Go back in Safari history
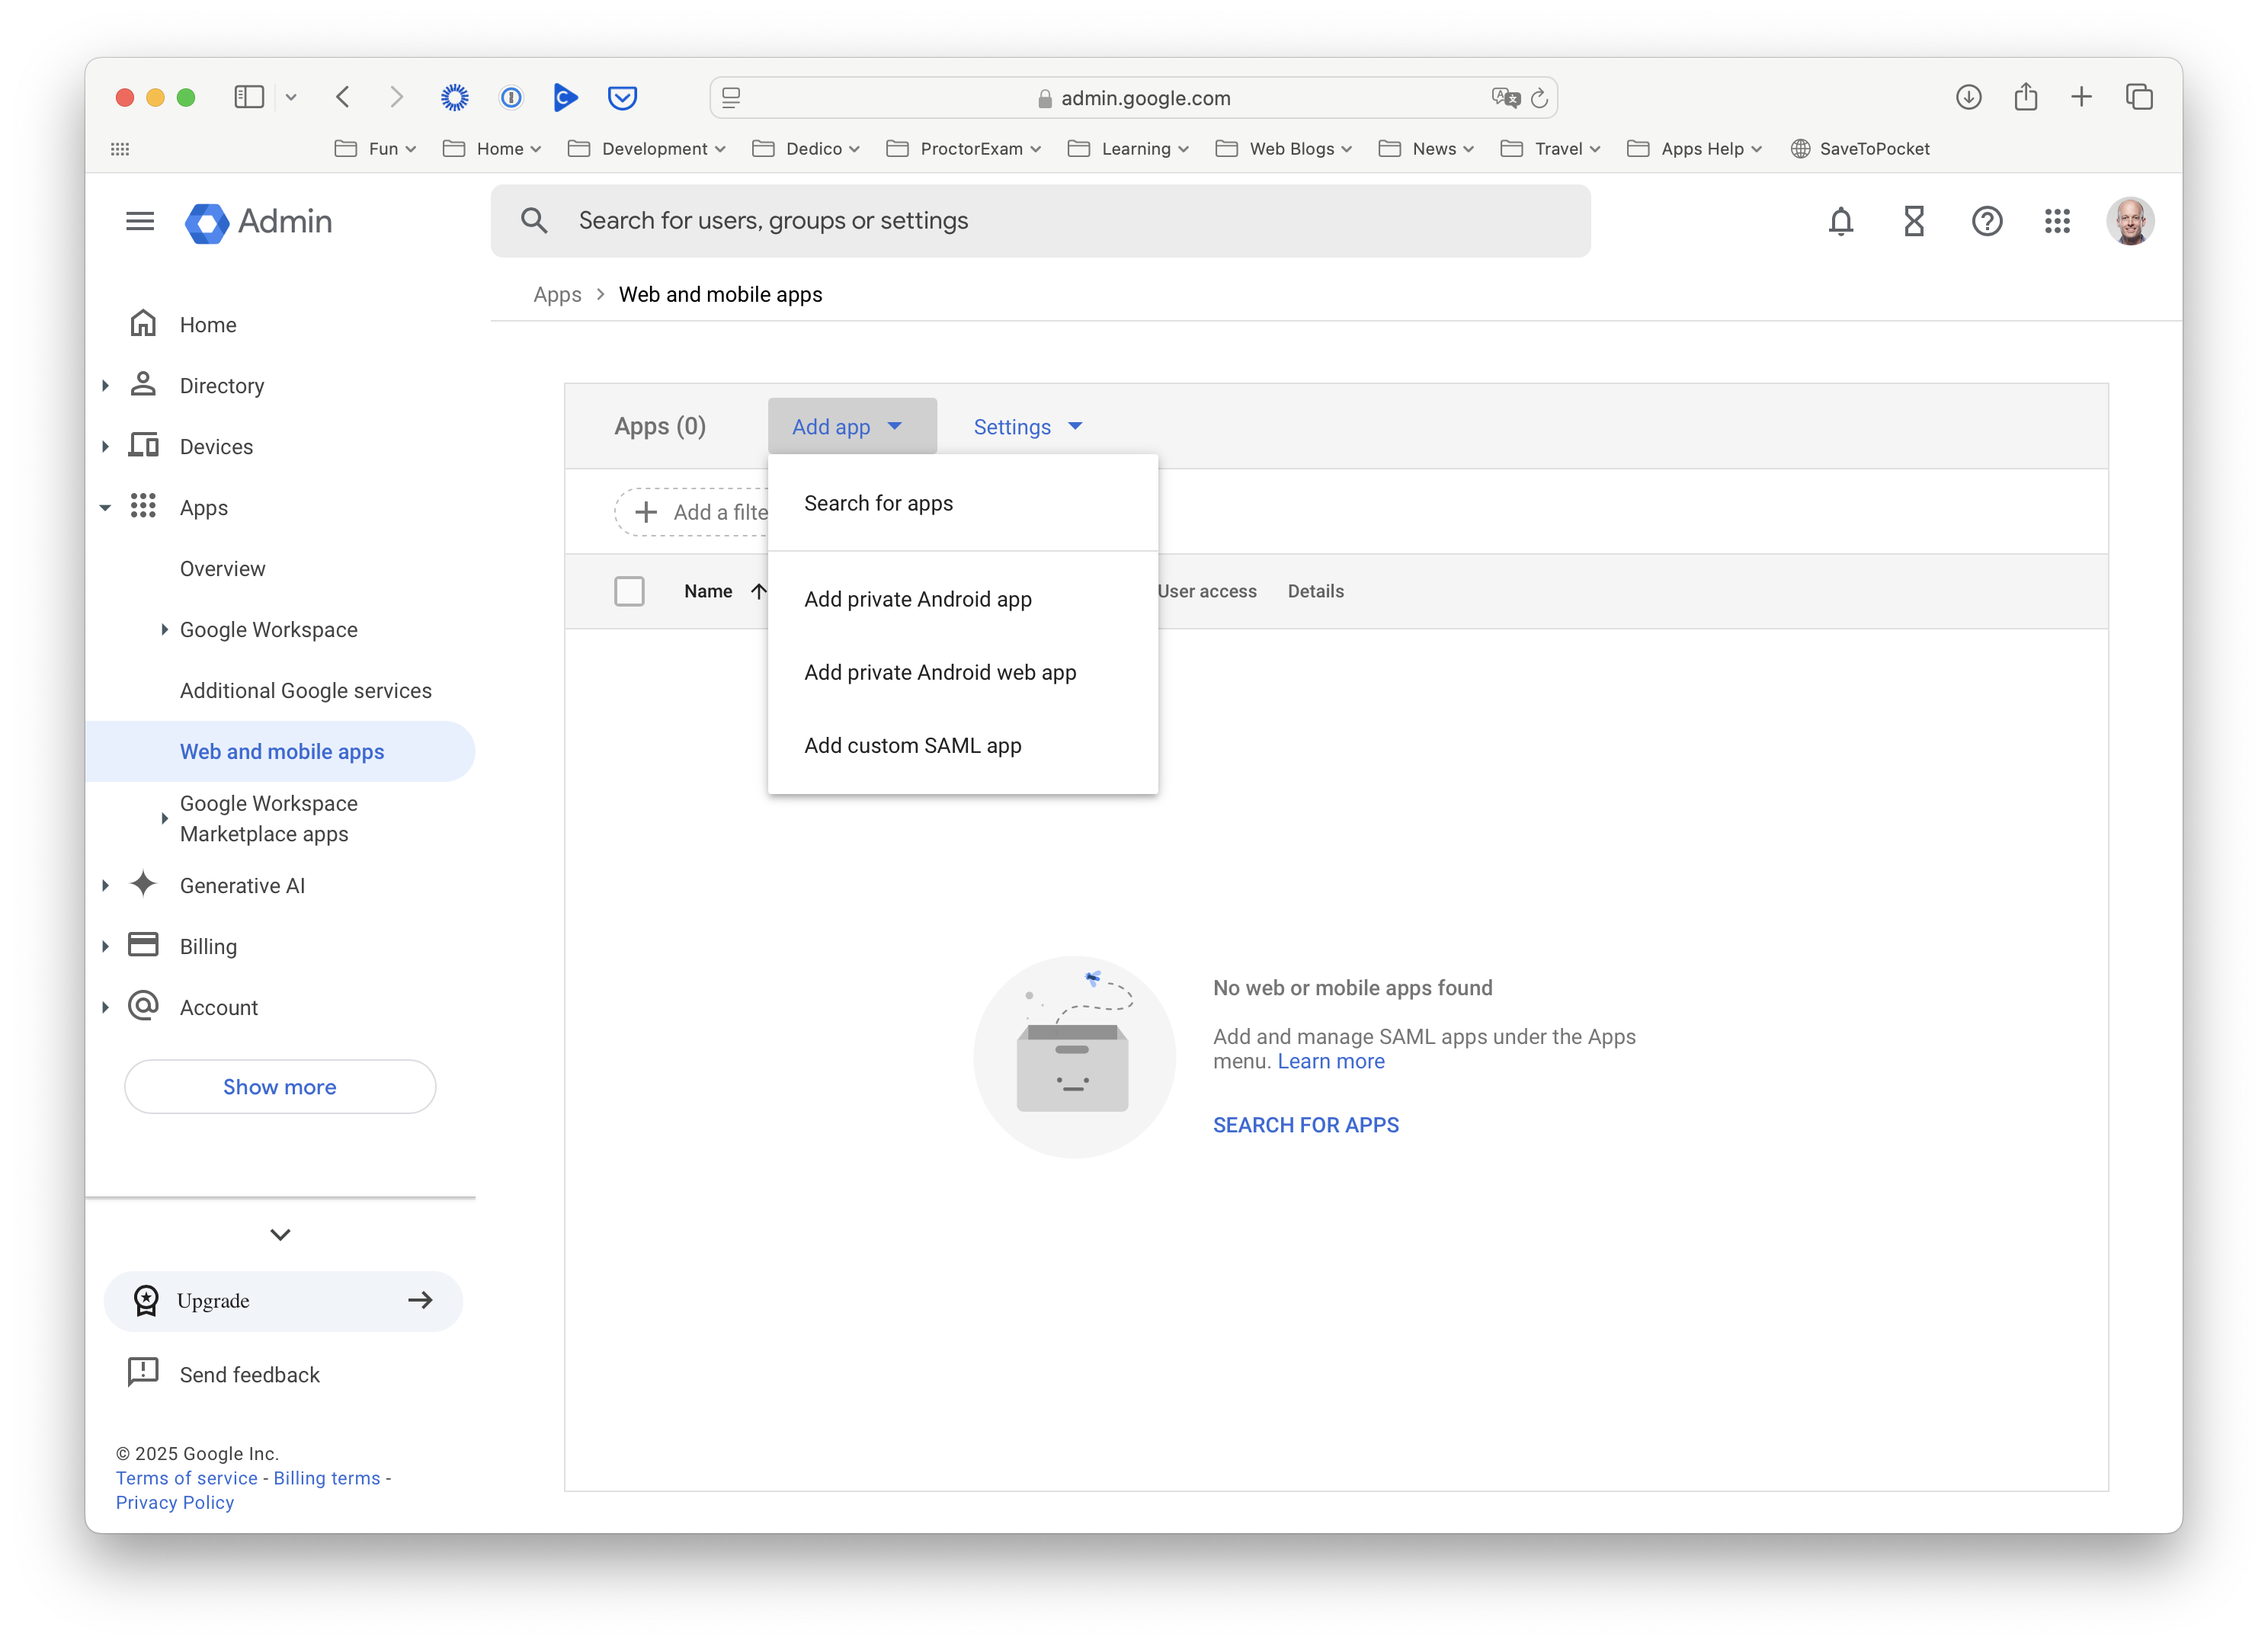 click(343, 97)
